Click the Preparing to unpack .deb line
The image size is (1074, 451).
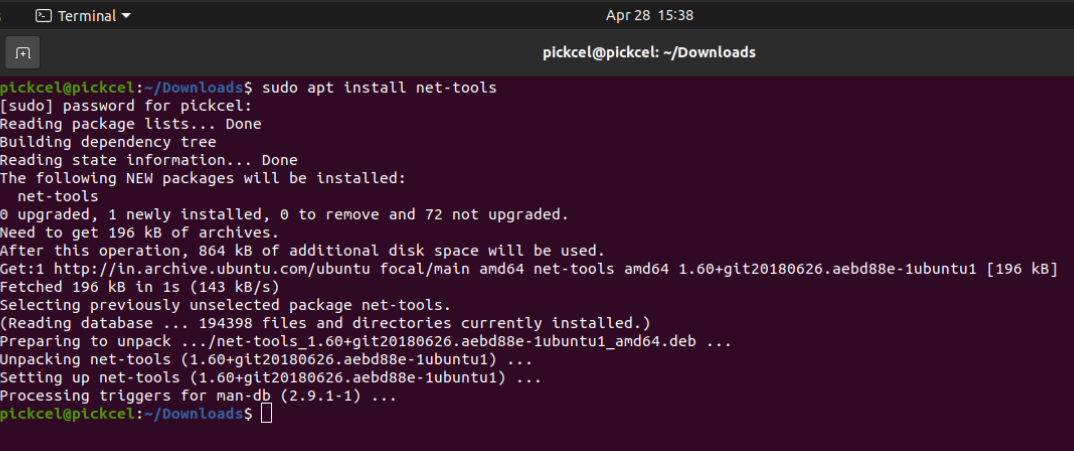[366, 341]
